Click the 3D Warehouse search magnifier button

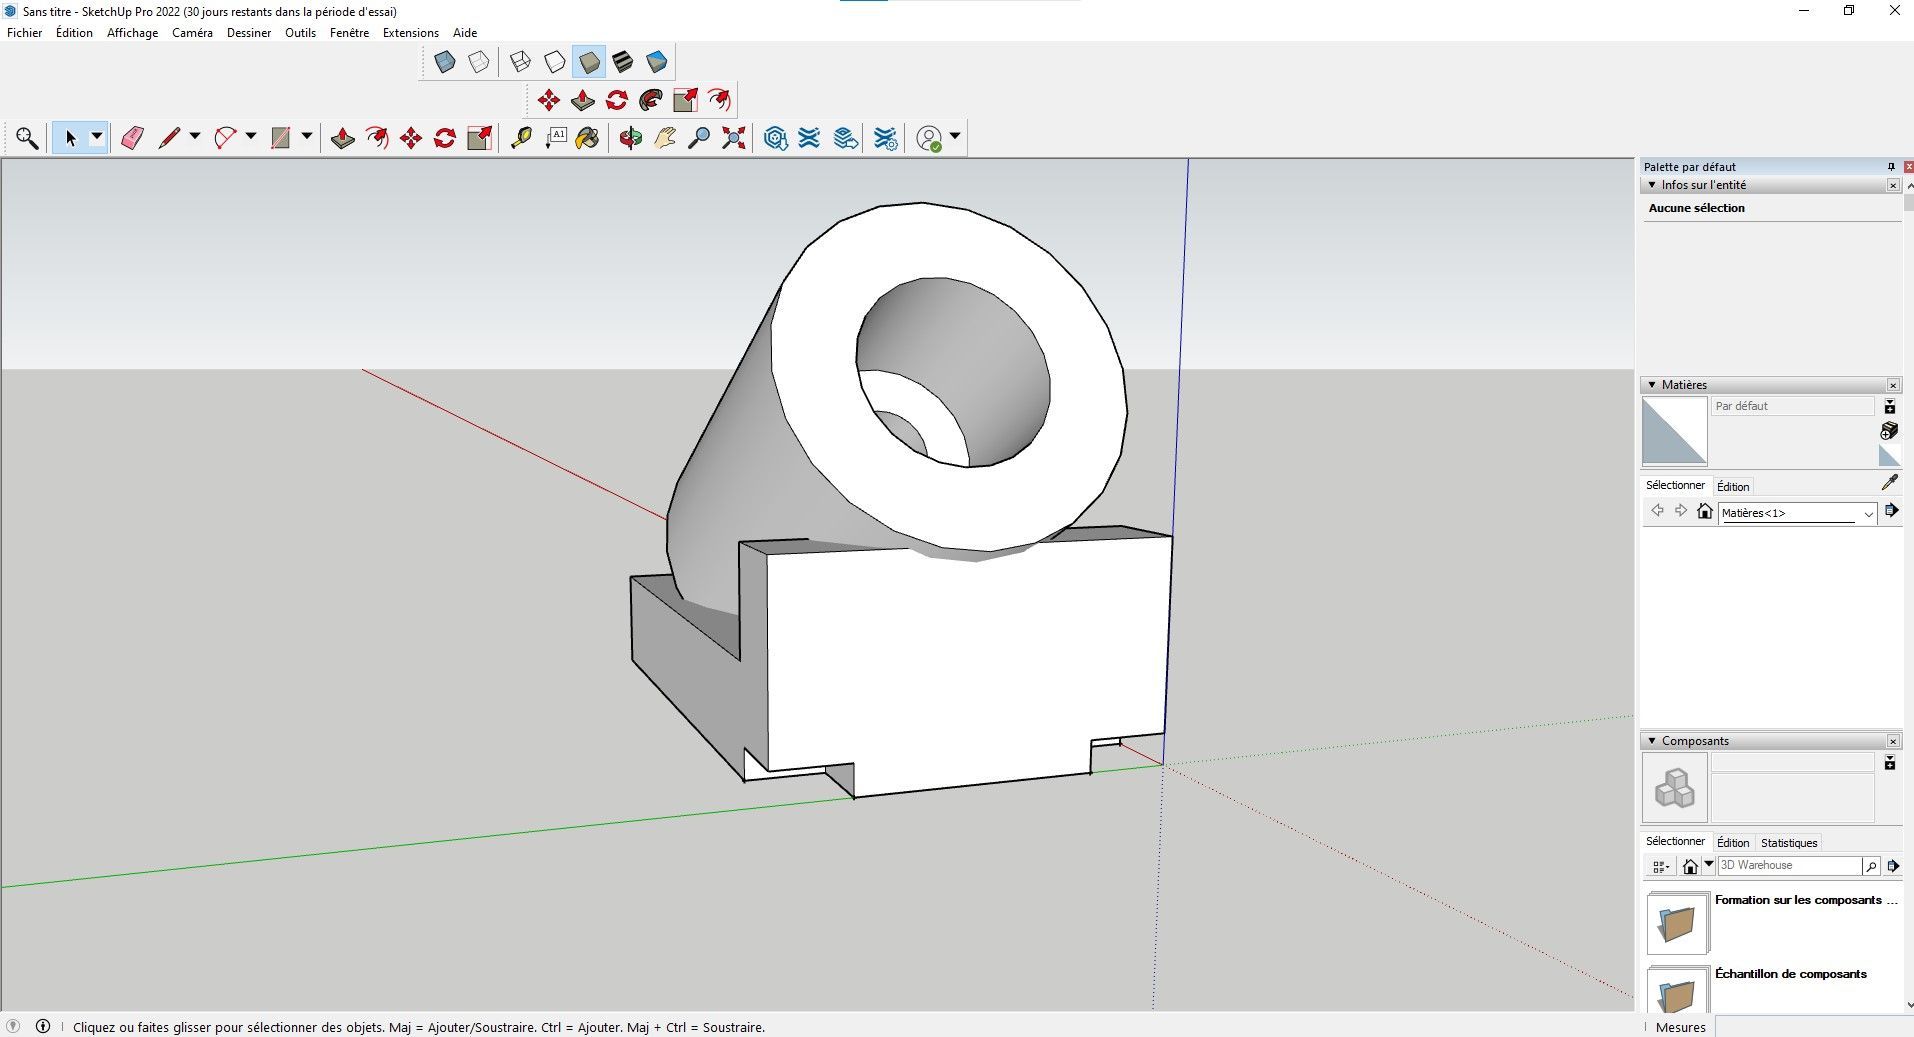click(x=1870, y=866)
